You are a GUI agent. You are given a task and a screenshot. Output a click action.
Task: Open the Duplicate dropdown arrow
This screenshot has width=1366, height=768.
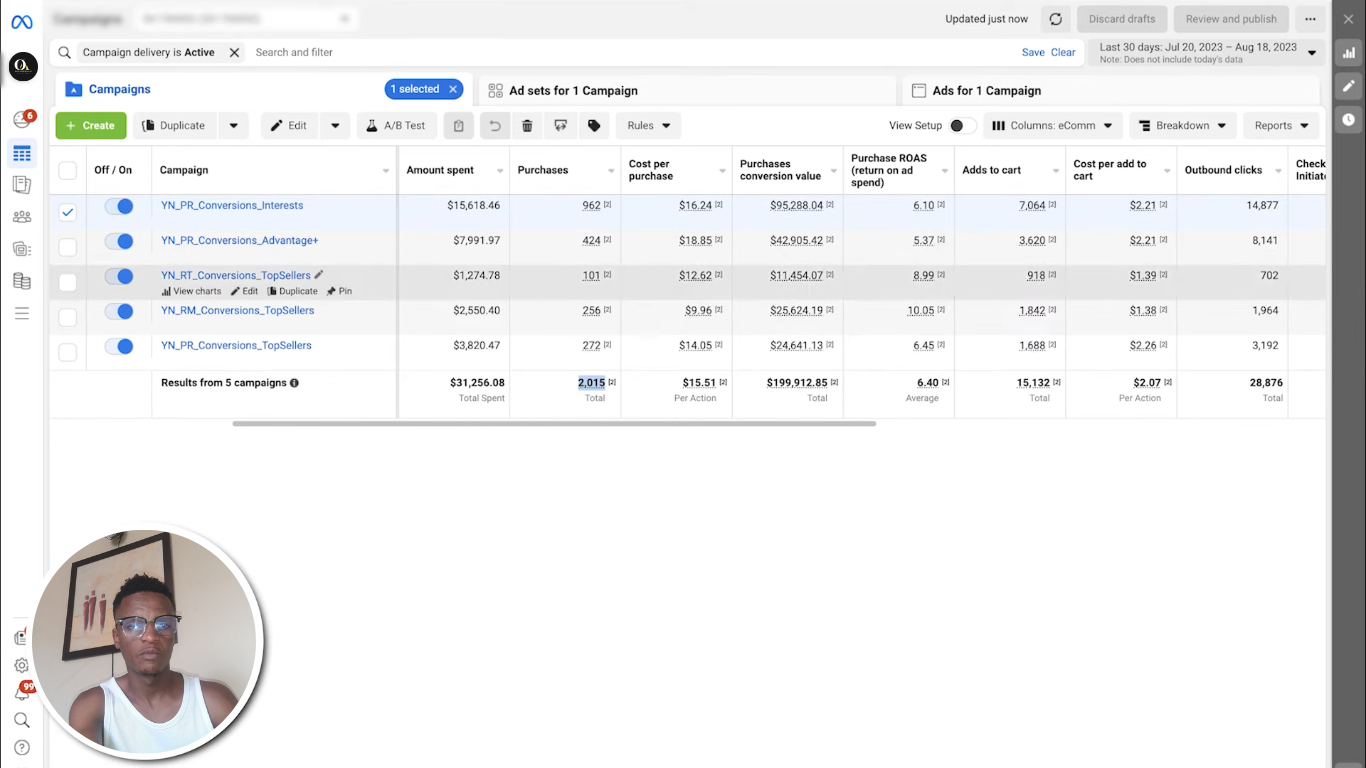pos(234,126)
